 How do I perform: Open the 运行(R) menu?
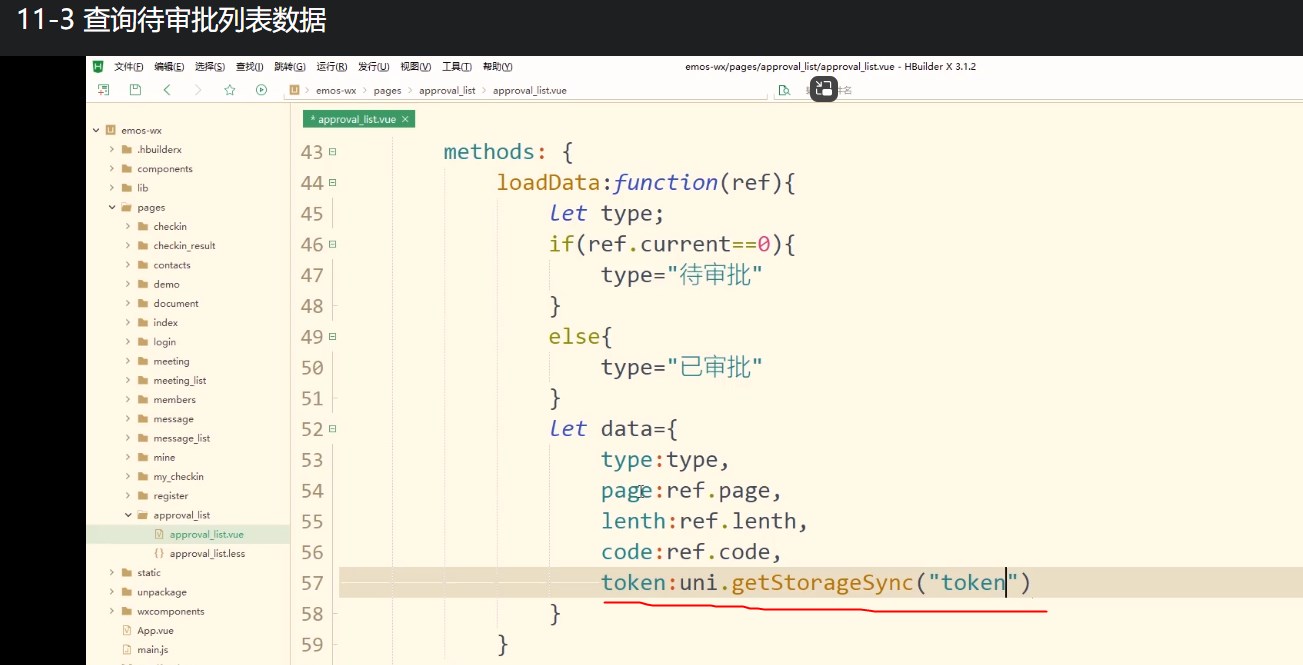point(332,67)
